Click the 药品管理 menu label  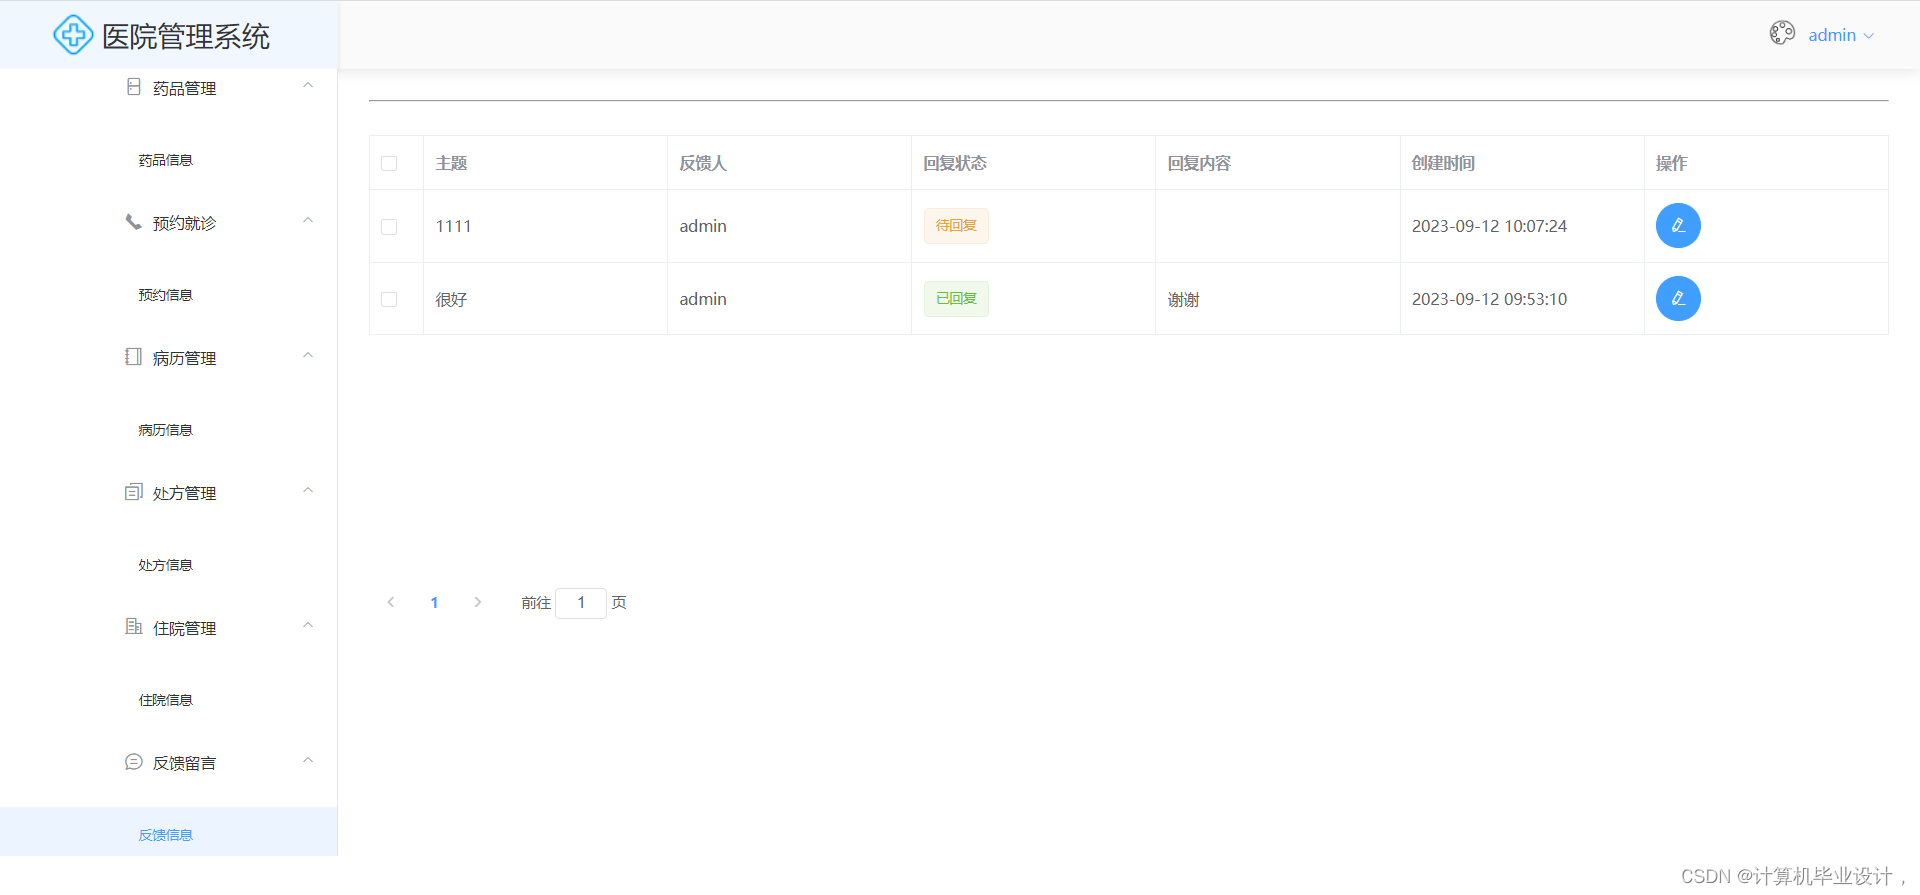184,88
